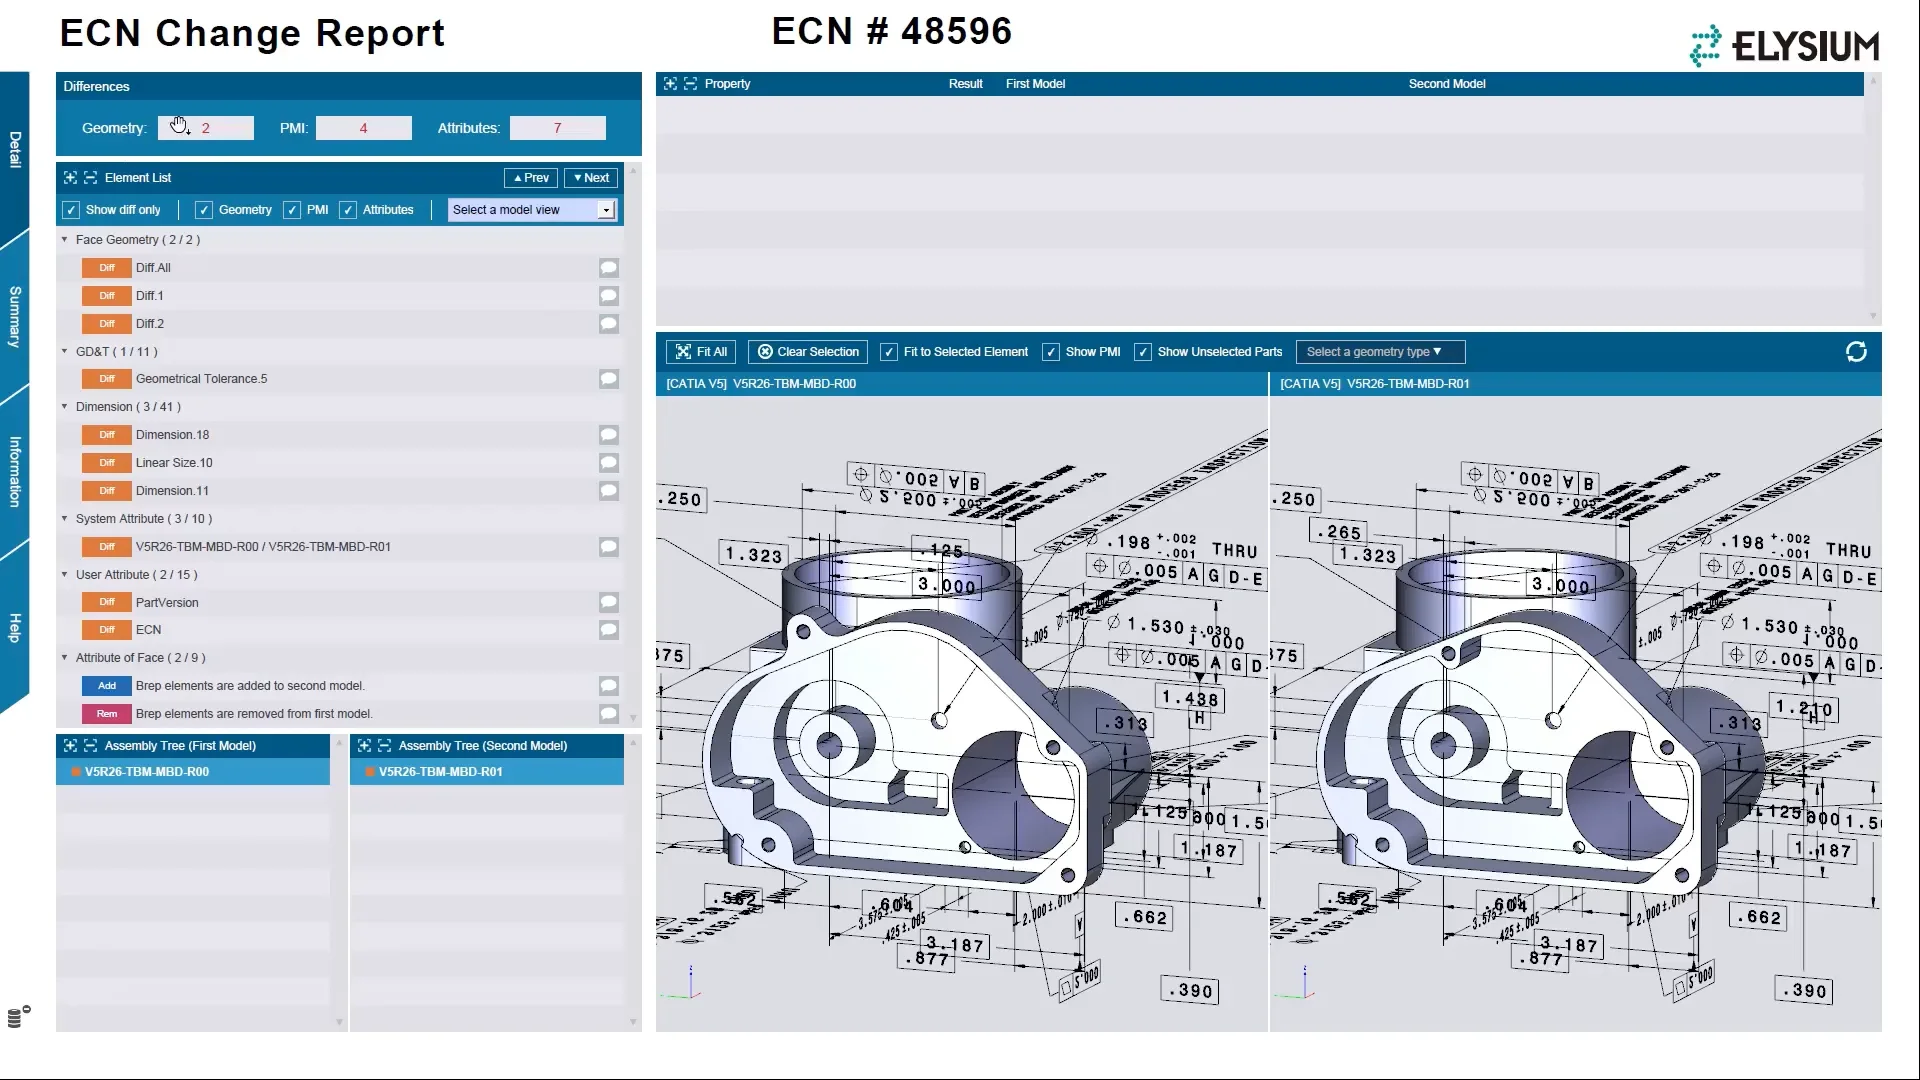
Task: Uncheck Show Unselected Parts
Action: (1143, 352)
